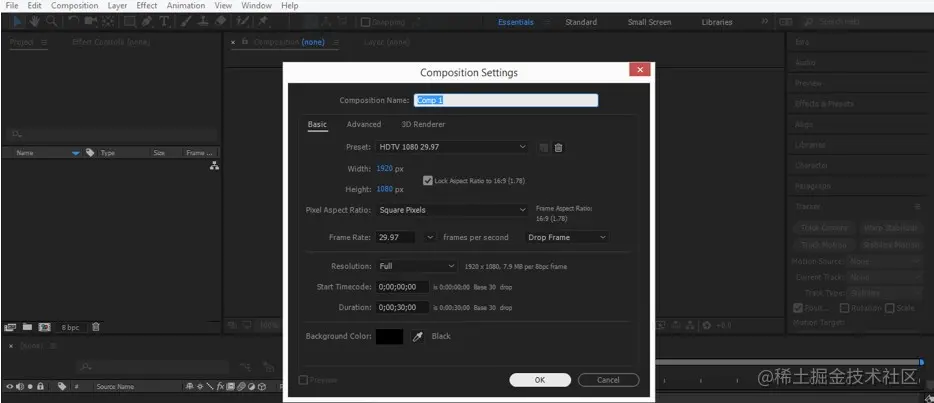Click the 3D layer cube column icon
This screenshot has height=403, width=934.
[x=261, y=386]
